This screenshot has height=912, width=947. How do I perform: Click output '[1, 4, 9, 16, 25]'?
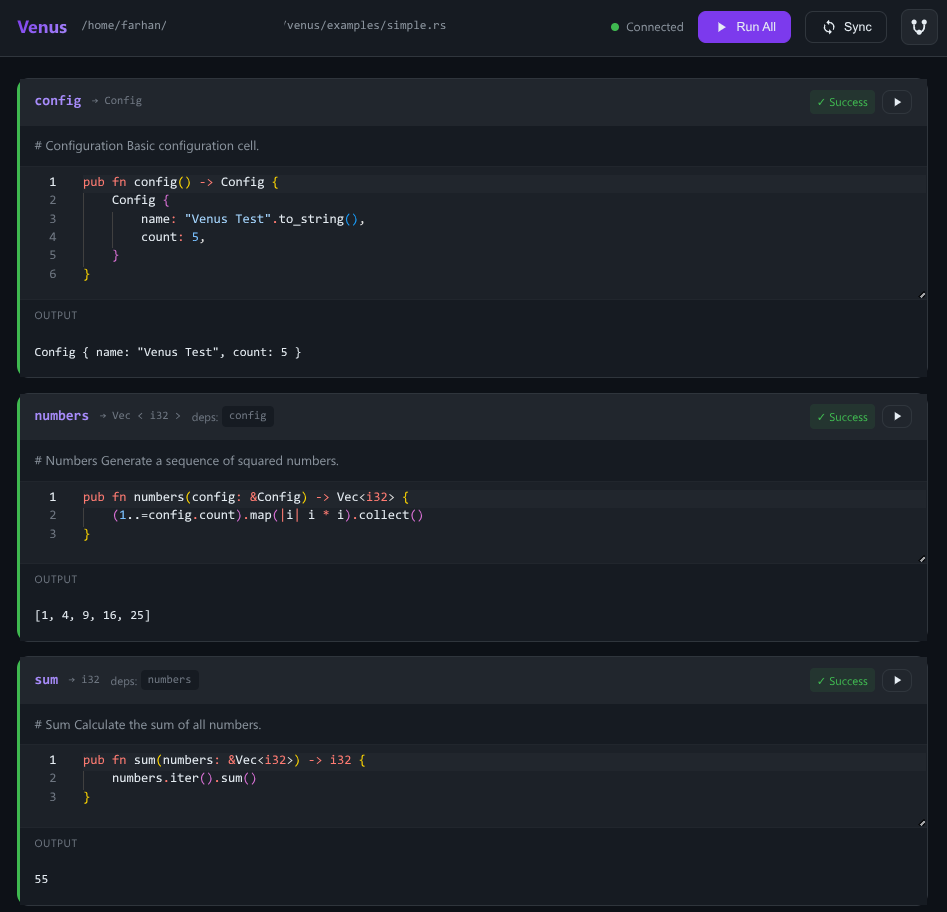click(92, 615)
